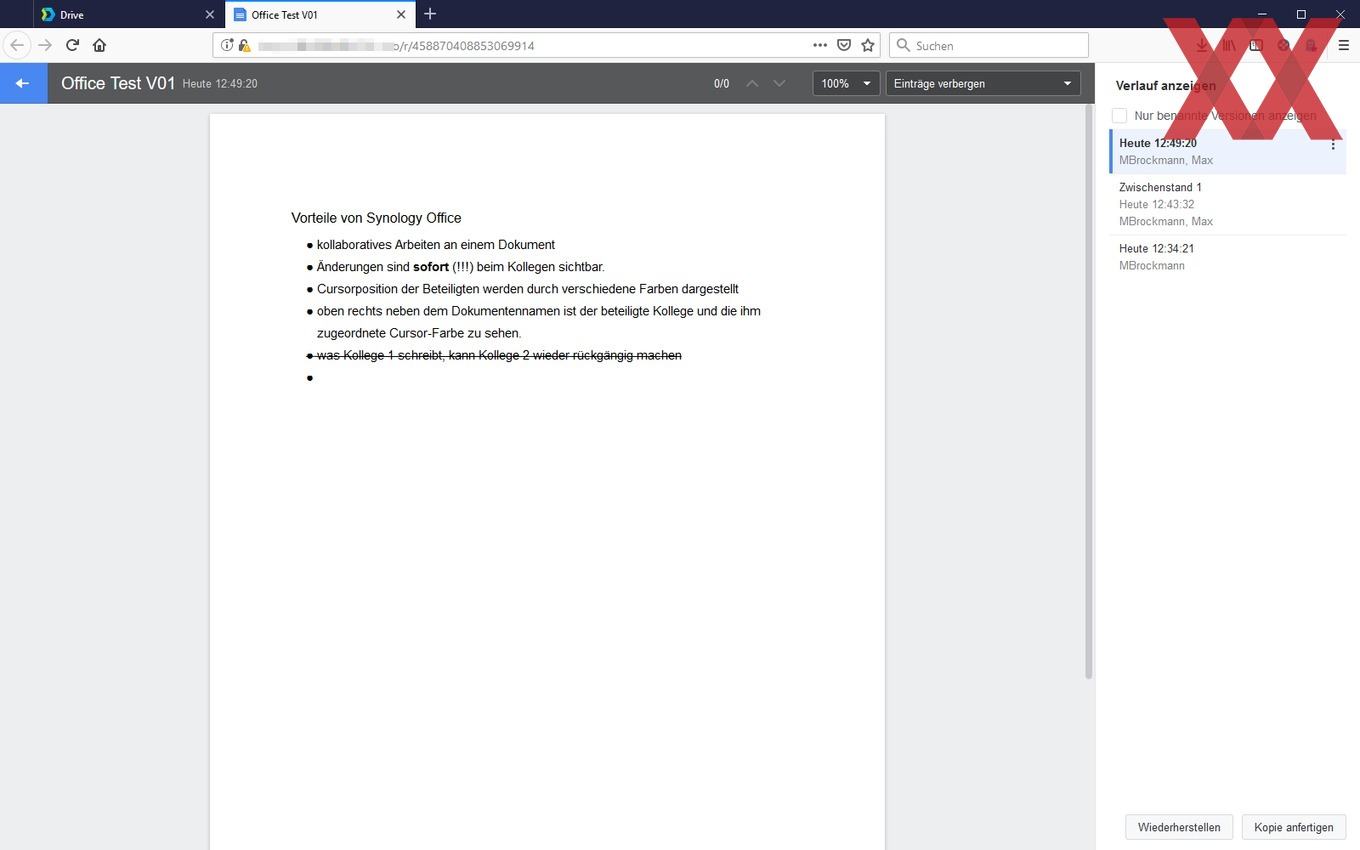
Task: Click in the Suchen search field
Action: point(988,45)
